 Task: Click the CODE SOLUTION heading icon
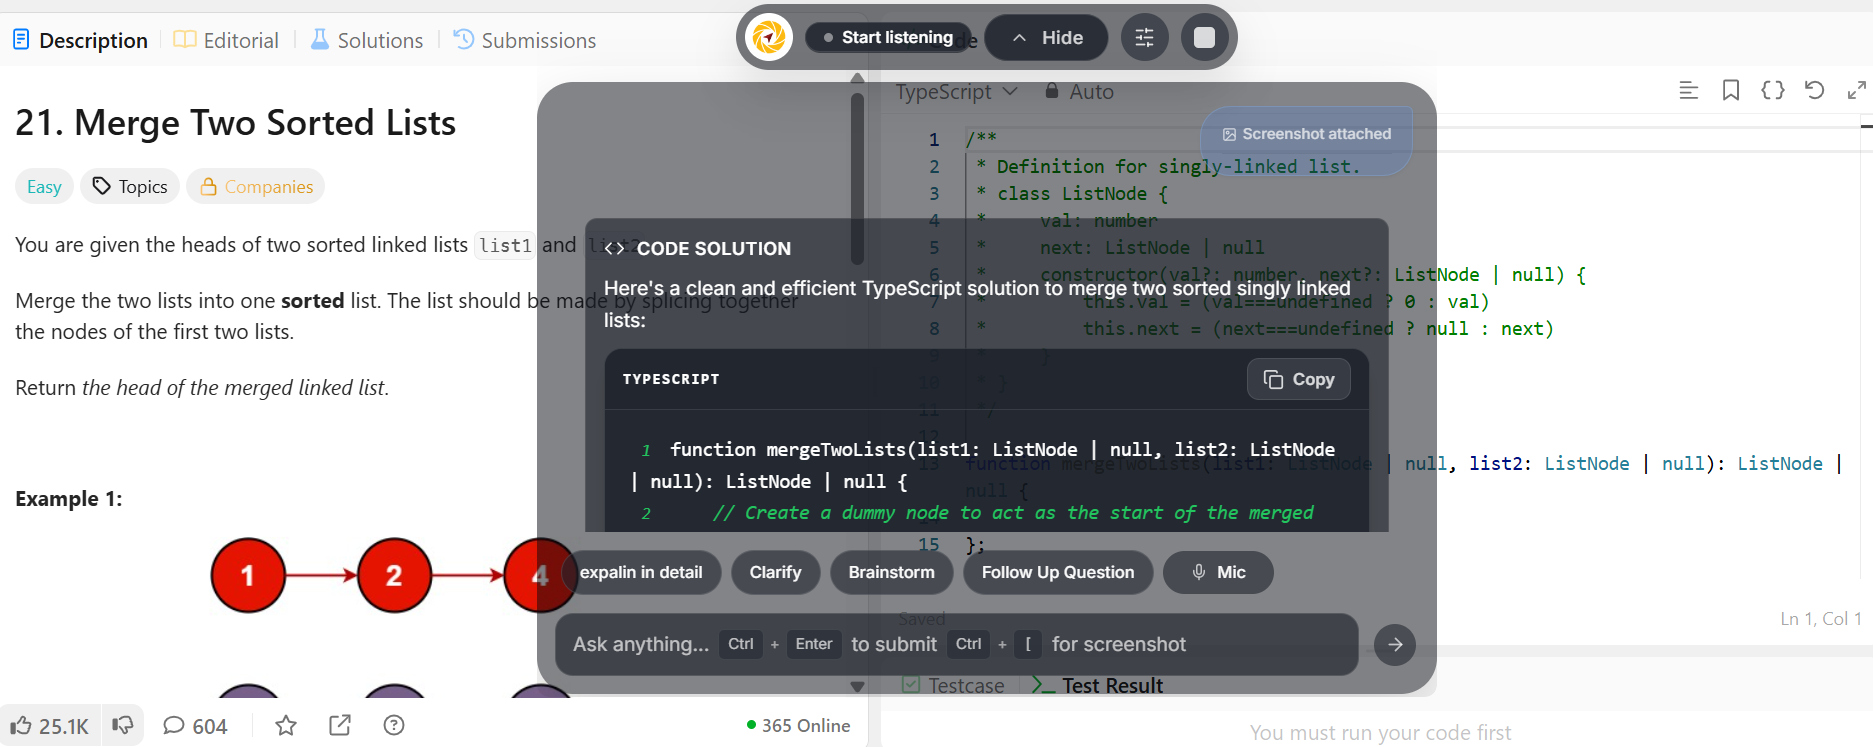pyautogui.click(x=614, y=248)
